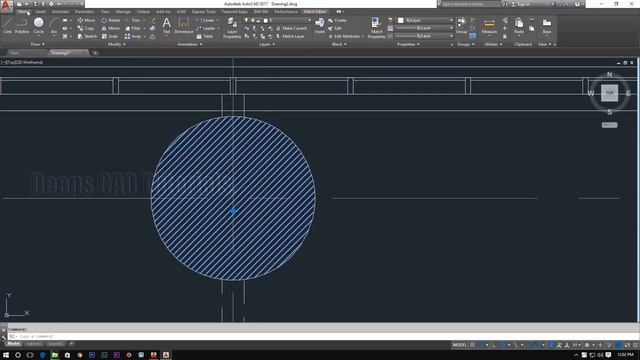Select the Polyline tool
This screenshot has height=360, width=640.
[x=22, y=25]
